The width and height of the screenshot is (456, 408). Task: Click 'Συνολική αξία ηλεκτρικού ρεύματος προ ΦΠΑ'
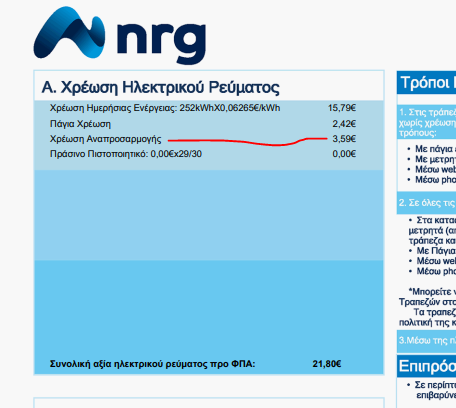[152, 364]
